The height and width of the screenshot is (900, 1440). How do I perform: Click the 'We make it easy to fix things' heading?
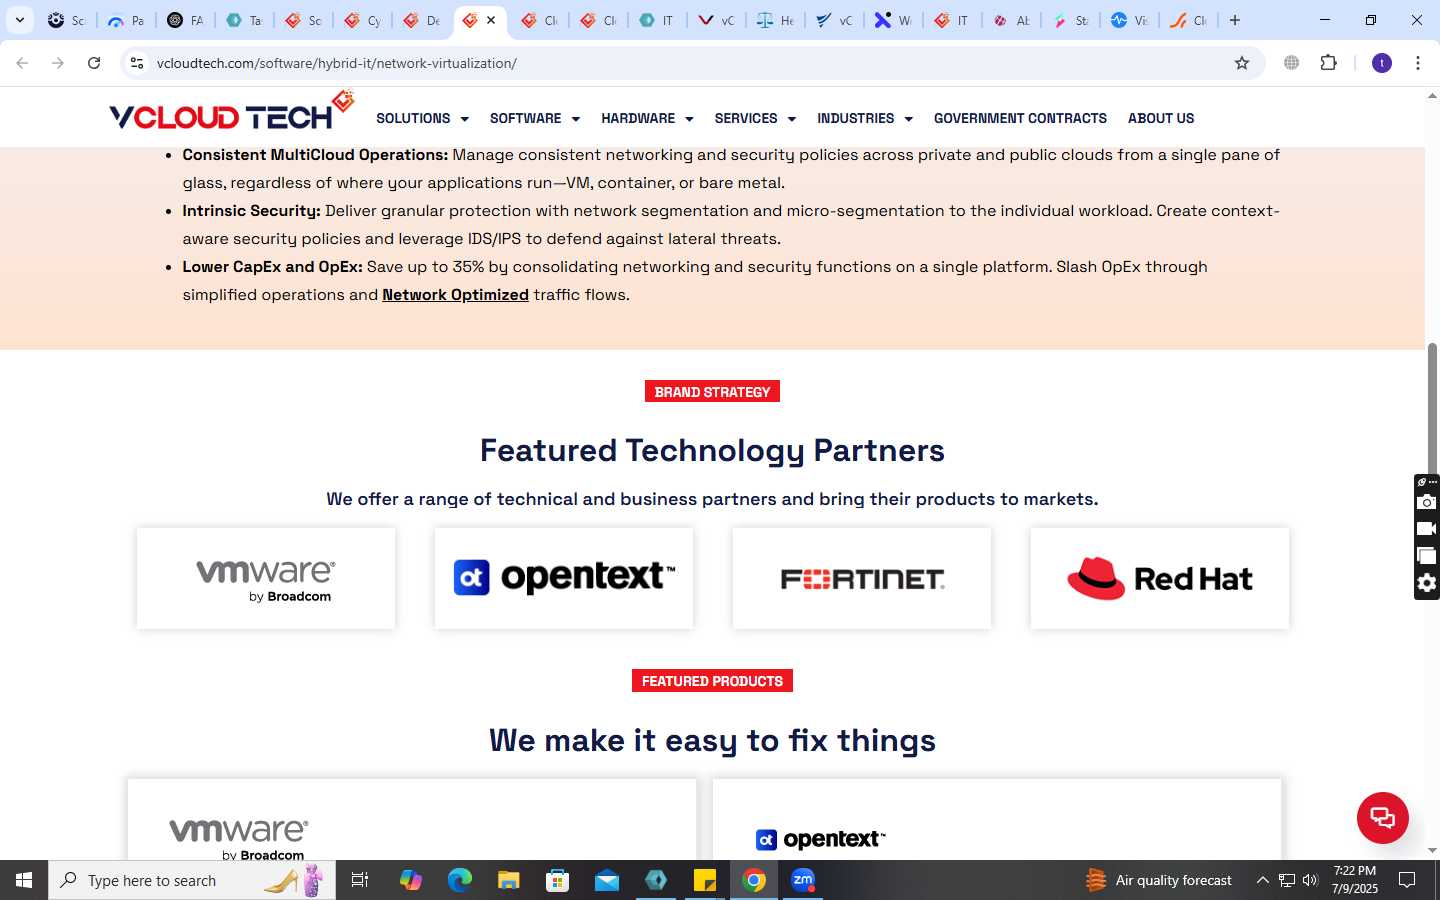pos(712,741)
